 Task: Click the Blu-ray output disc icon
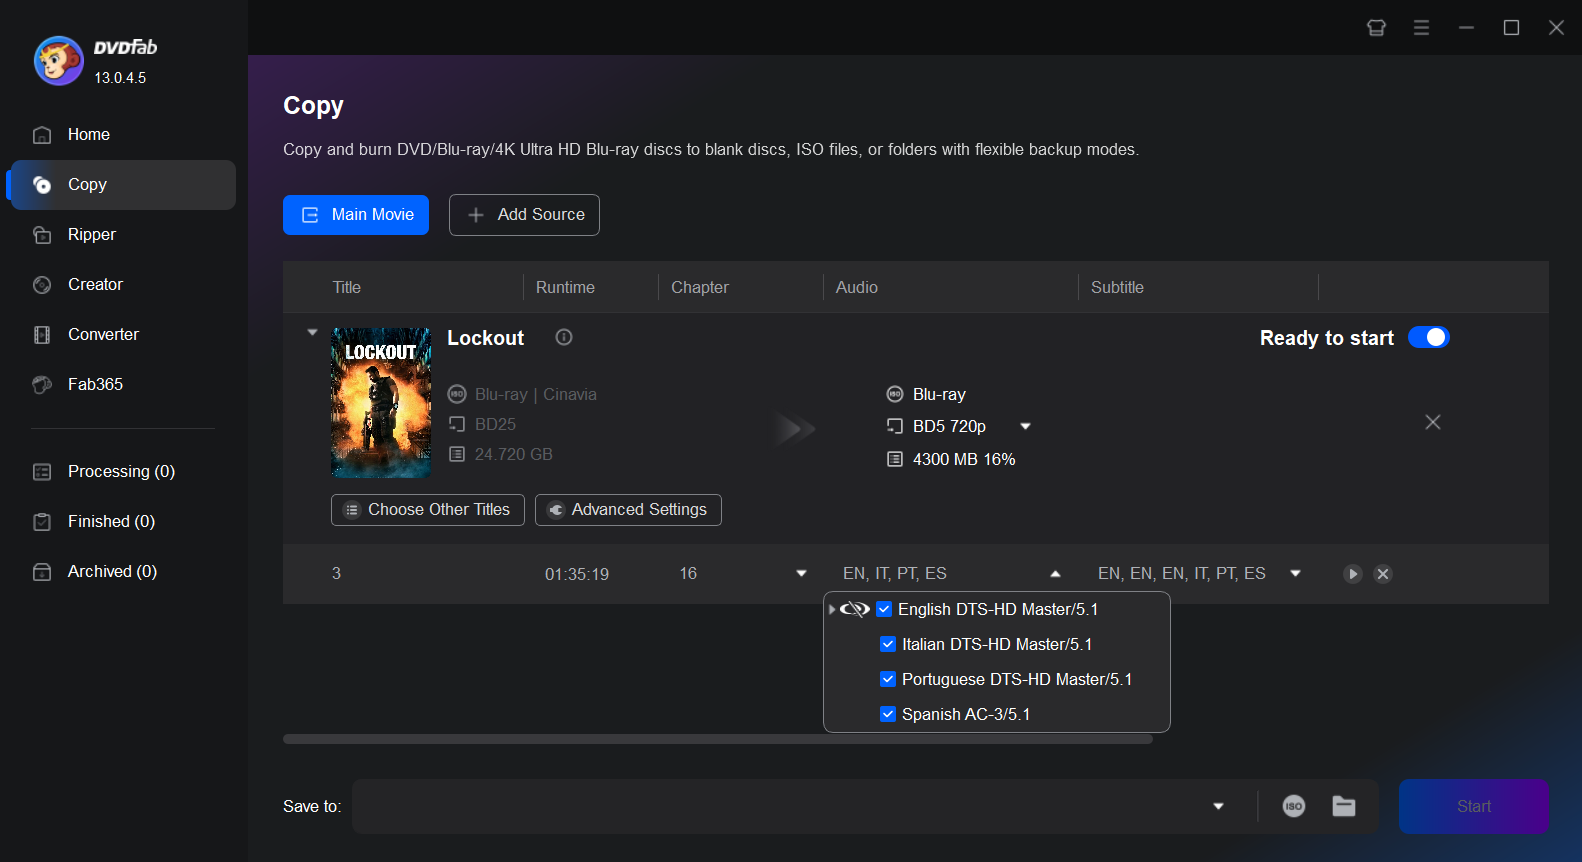tap(895, 394)
